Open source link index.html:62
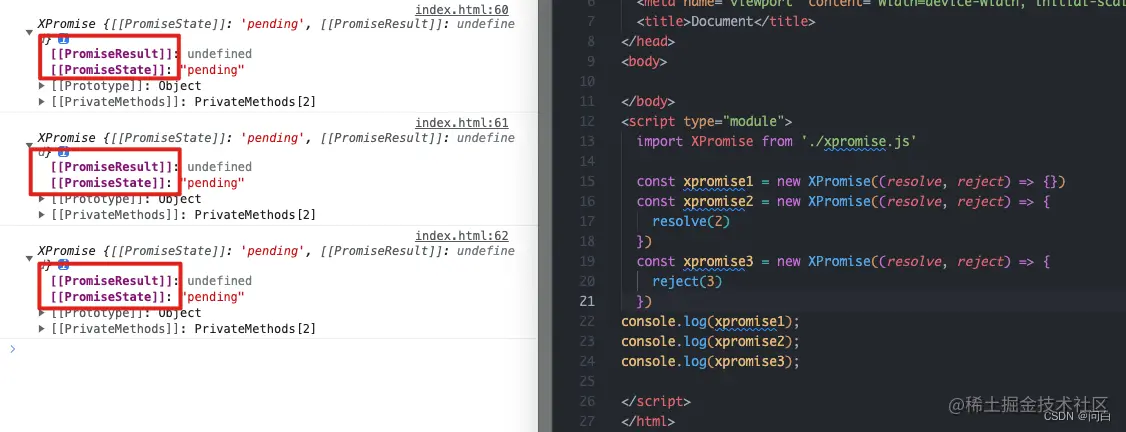The height and width of the screenshot is (432, 1126). tap(462, 236)
